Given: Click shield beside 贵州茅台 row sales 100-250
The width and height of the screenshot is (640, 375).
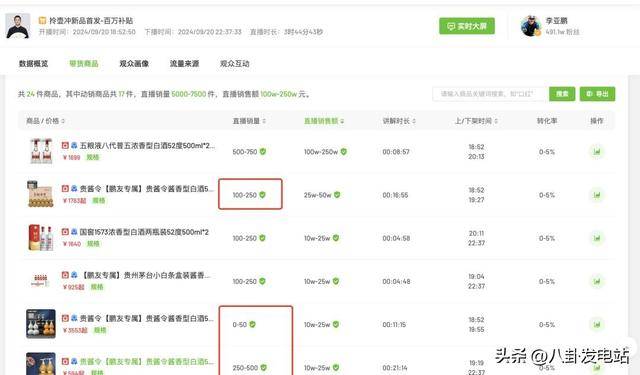Looking at the screenshot, I should pos(262,281).
